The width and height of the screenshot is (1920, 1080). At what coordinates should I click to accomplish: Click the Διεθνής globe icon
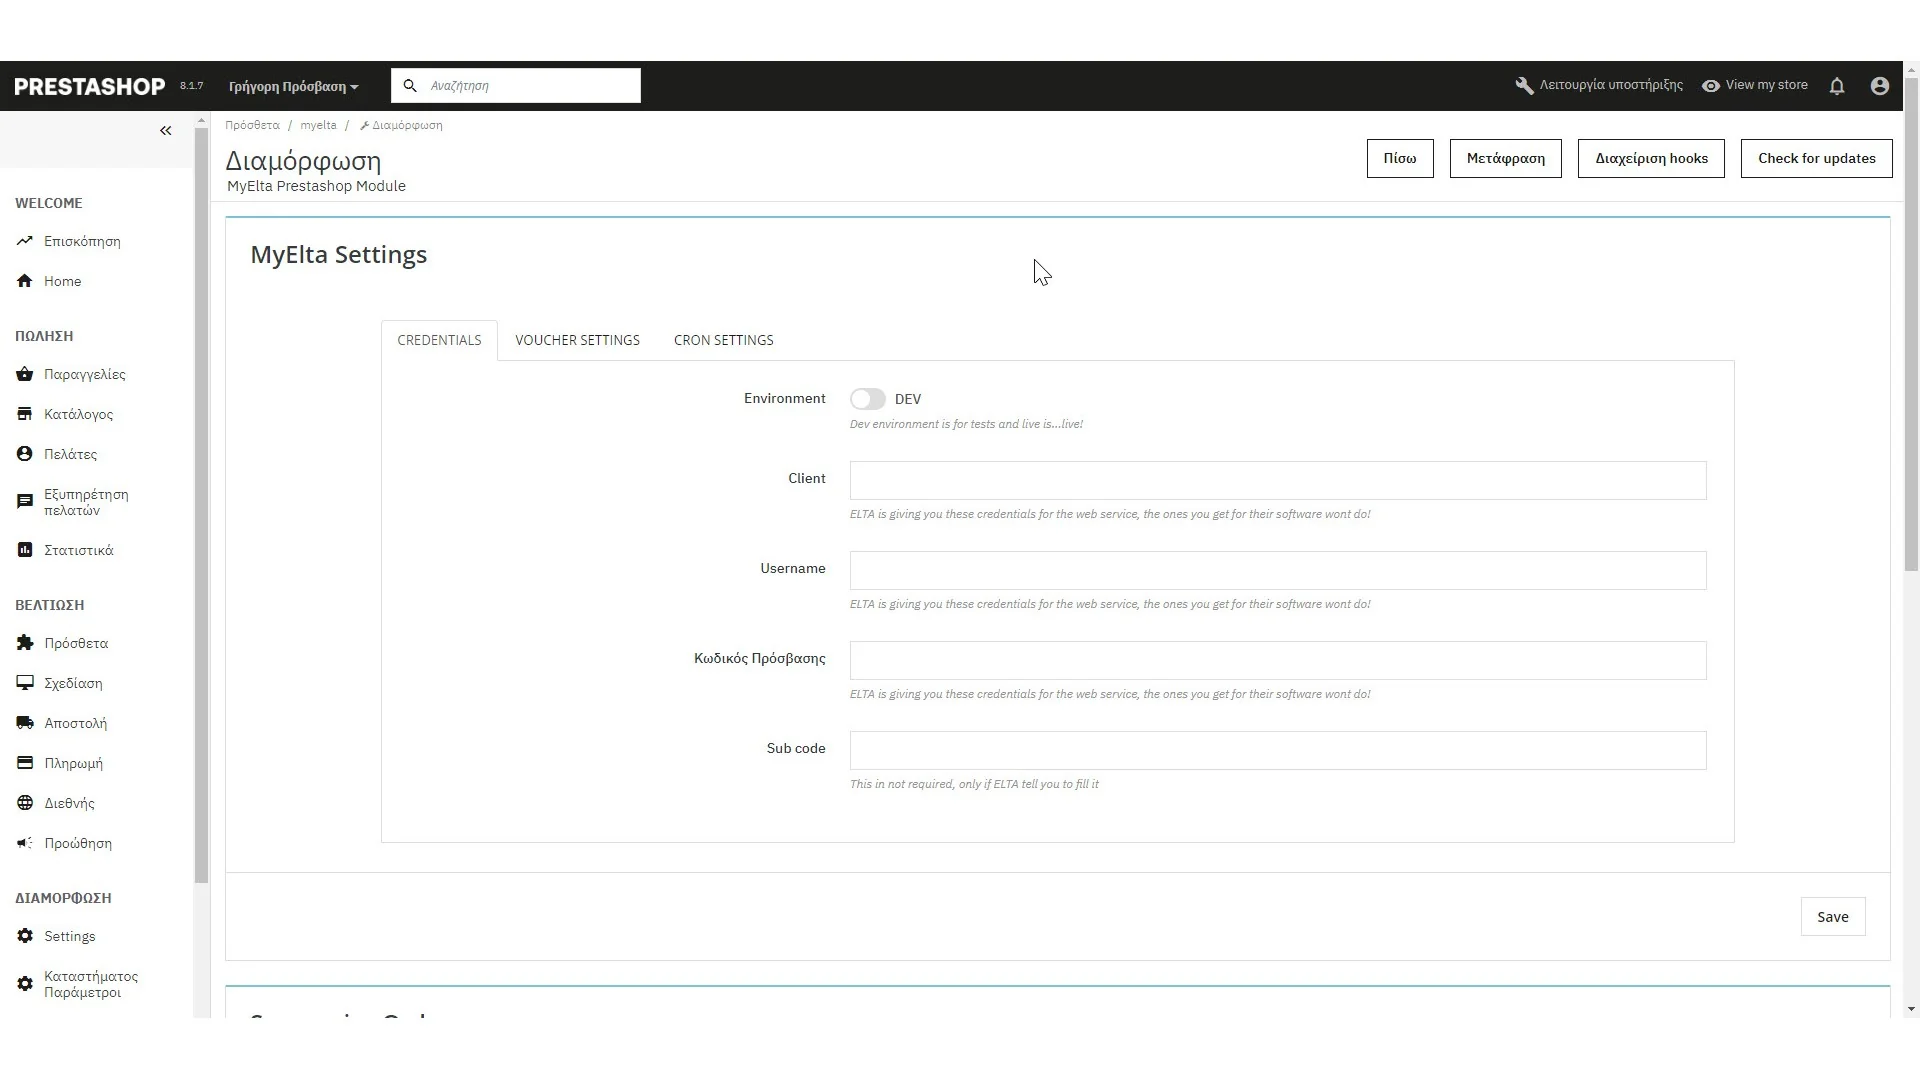(x=25, y=804)
